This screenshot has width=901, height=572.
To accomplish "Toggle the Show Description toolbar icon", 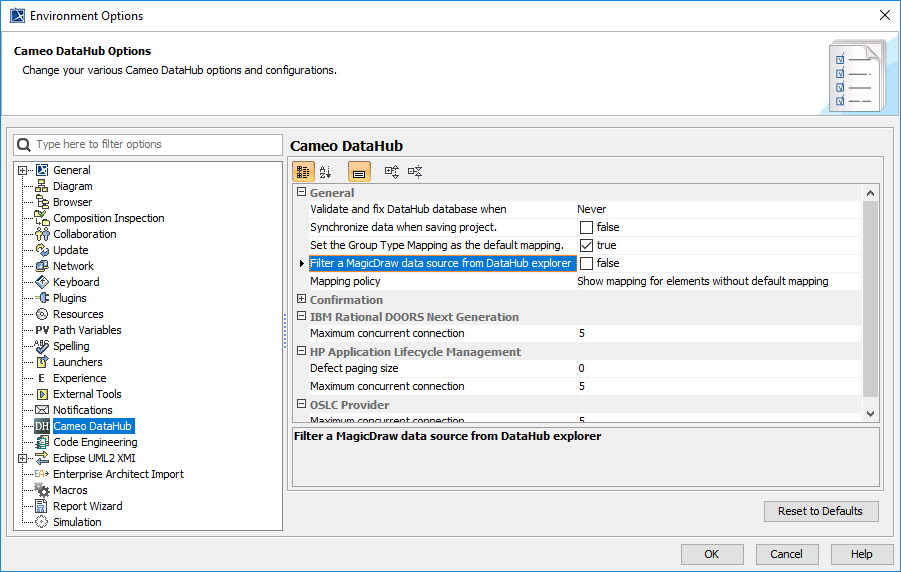I will [x=359, y=172].
